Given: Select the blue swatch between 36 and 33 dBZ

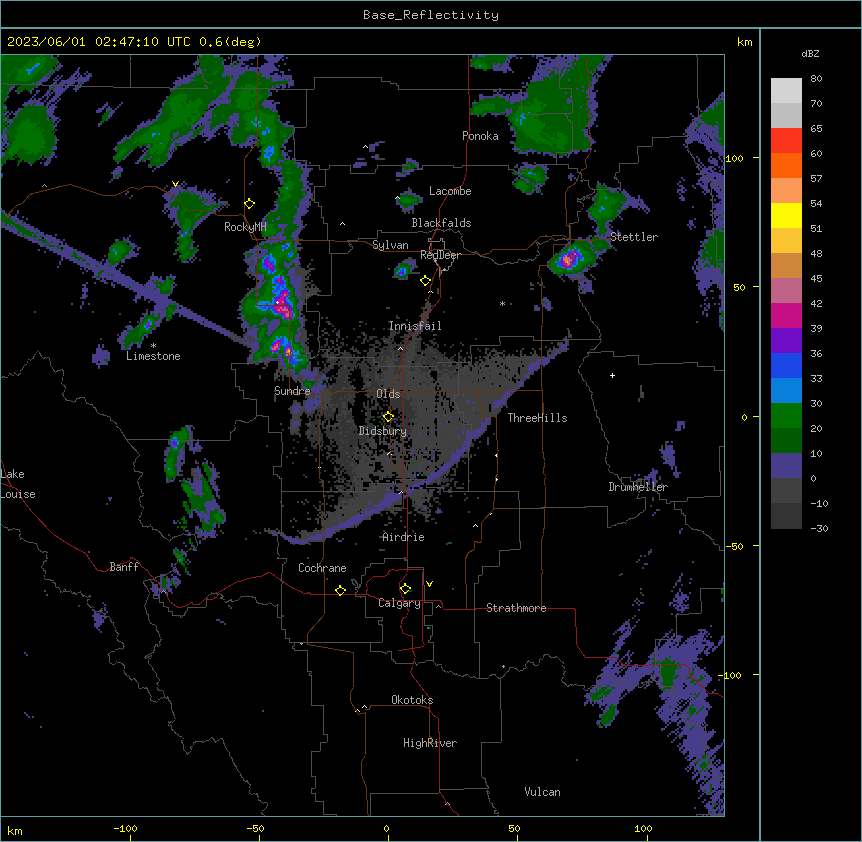Looking at the screenshot, I should [x=786, y=365].
